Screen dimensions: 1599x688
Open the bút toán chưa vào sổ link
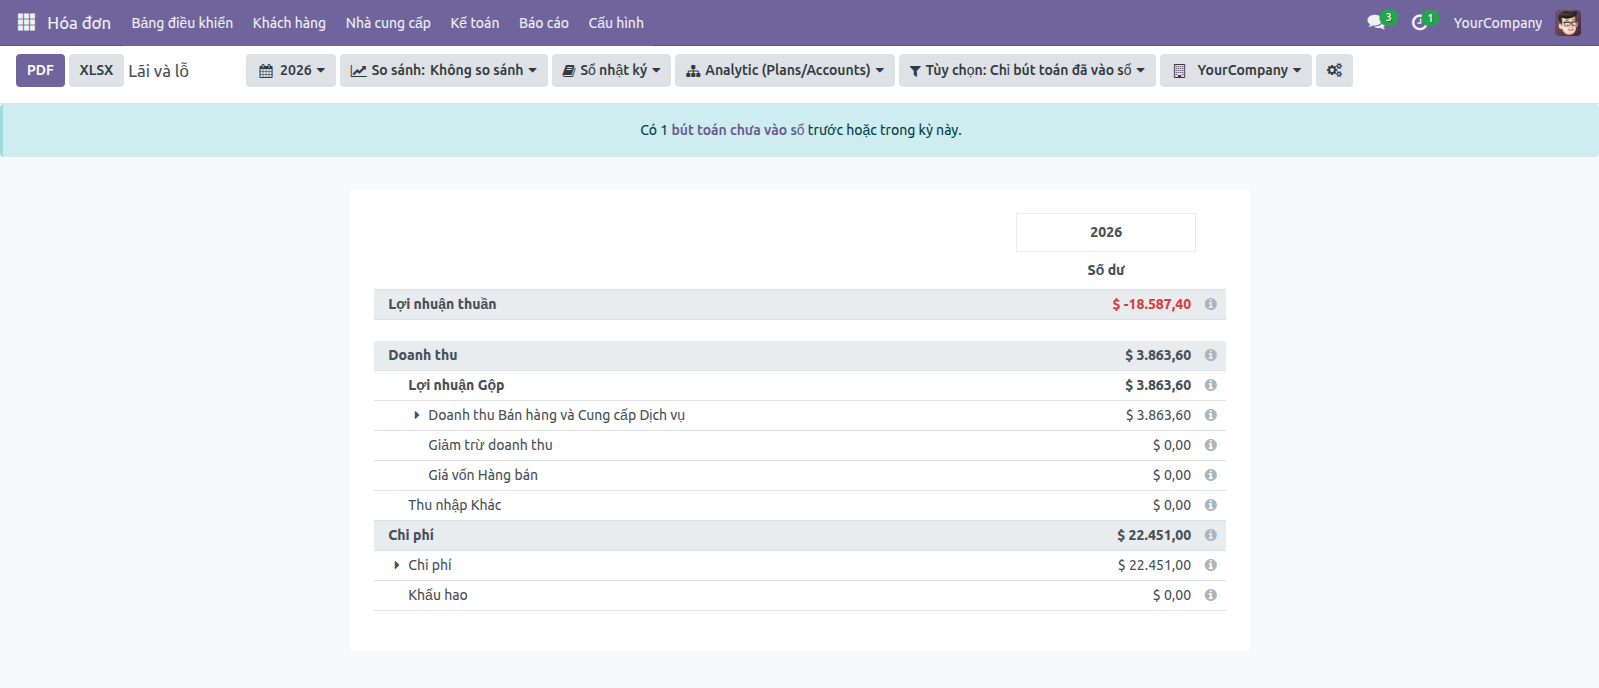(737, 130)
